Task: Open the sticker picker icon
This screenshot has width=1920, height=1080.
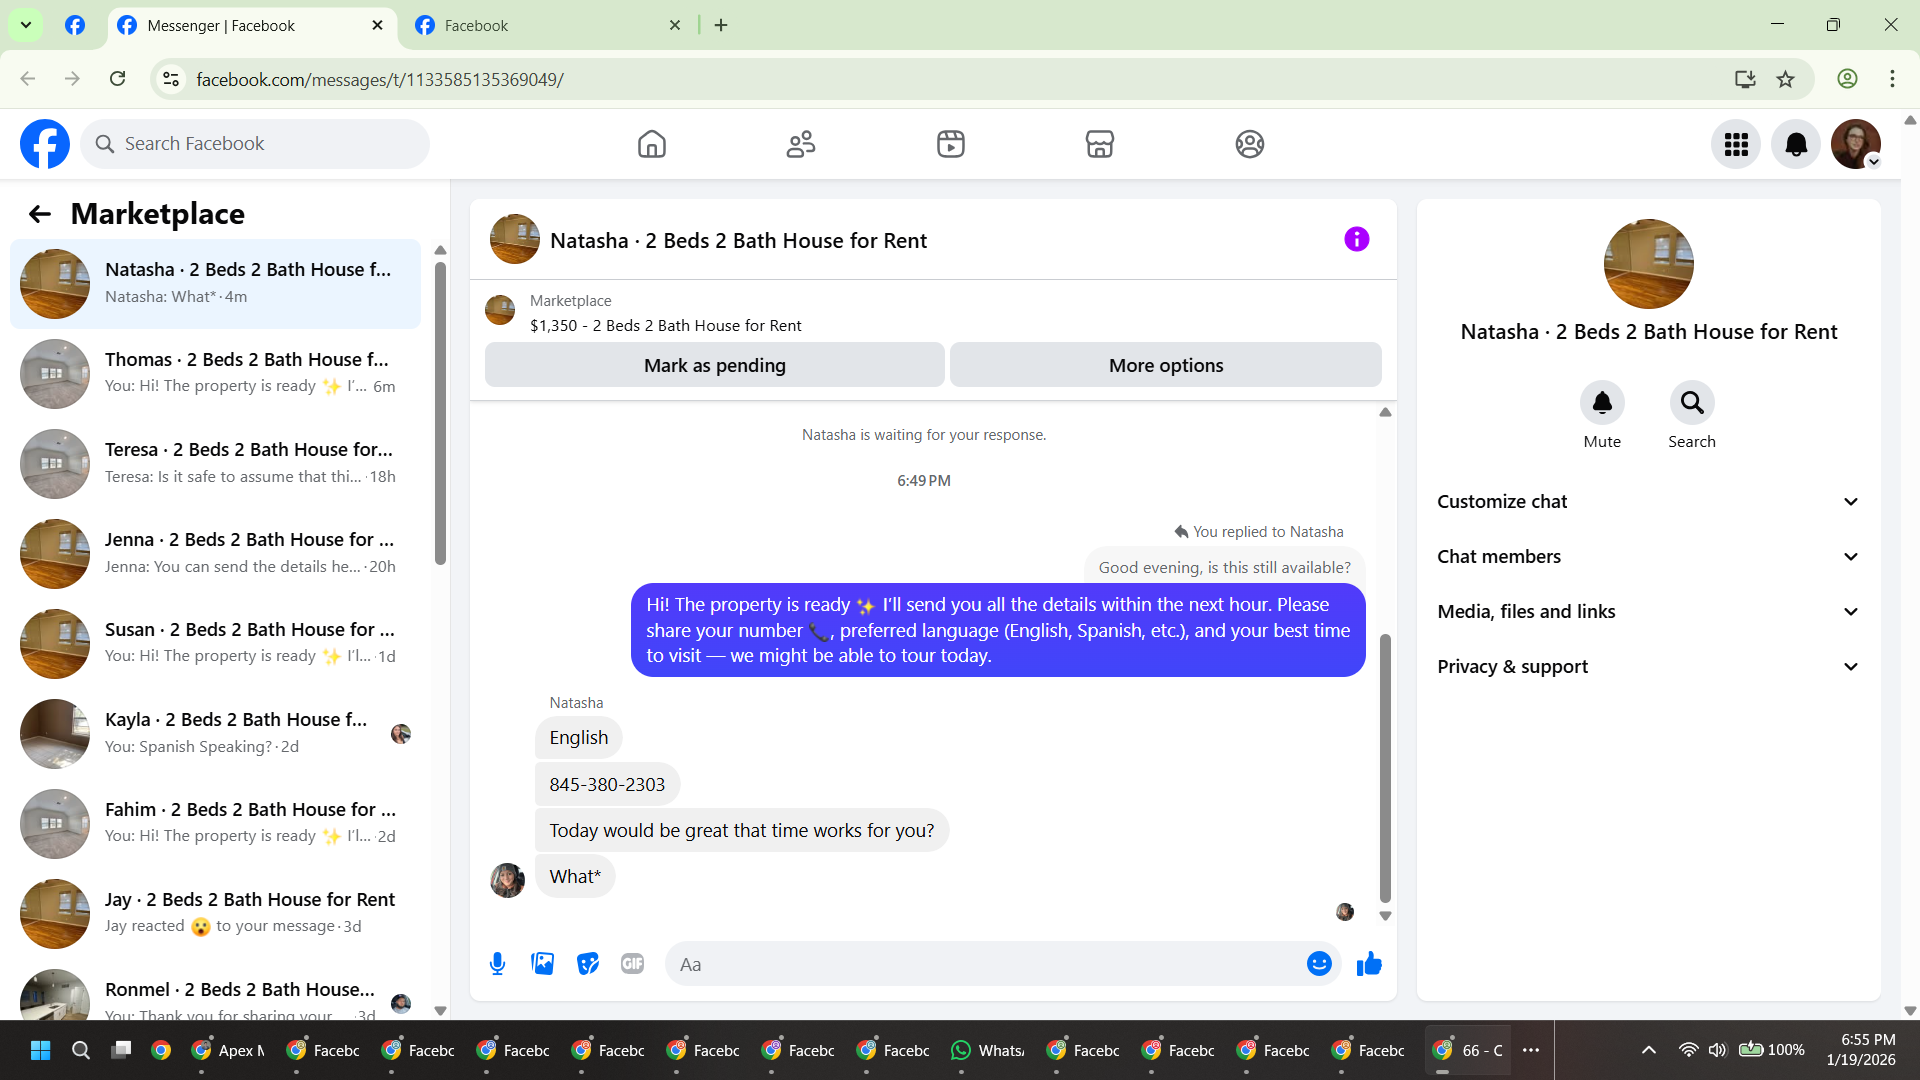Action: [588, 964]
